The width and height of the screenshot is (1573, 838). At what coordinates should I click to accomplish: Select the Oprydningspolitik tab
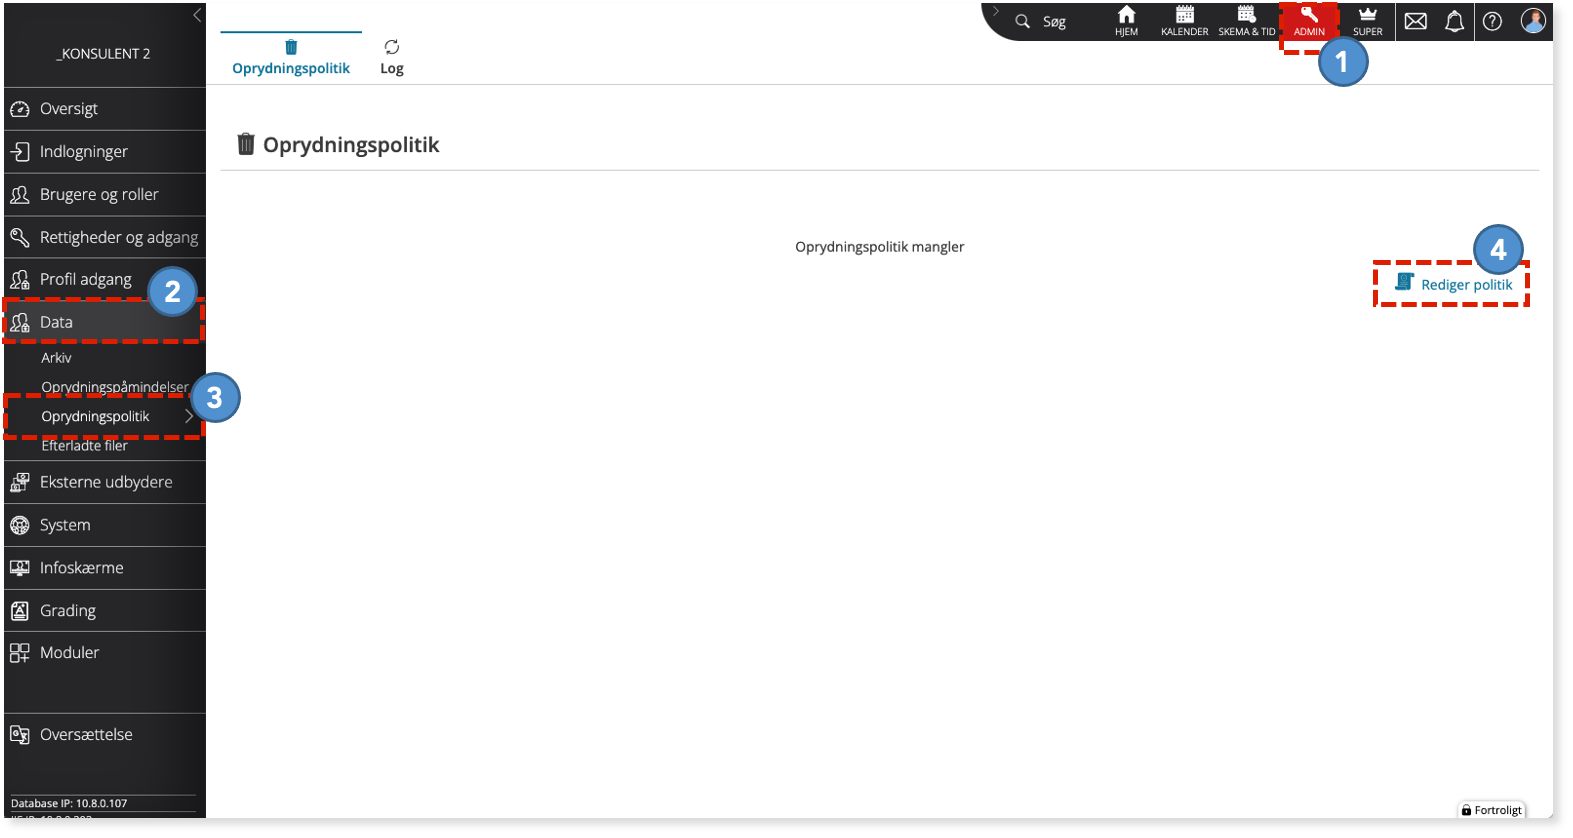click(x=291, y=57)
